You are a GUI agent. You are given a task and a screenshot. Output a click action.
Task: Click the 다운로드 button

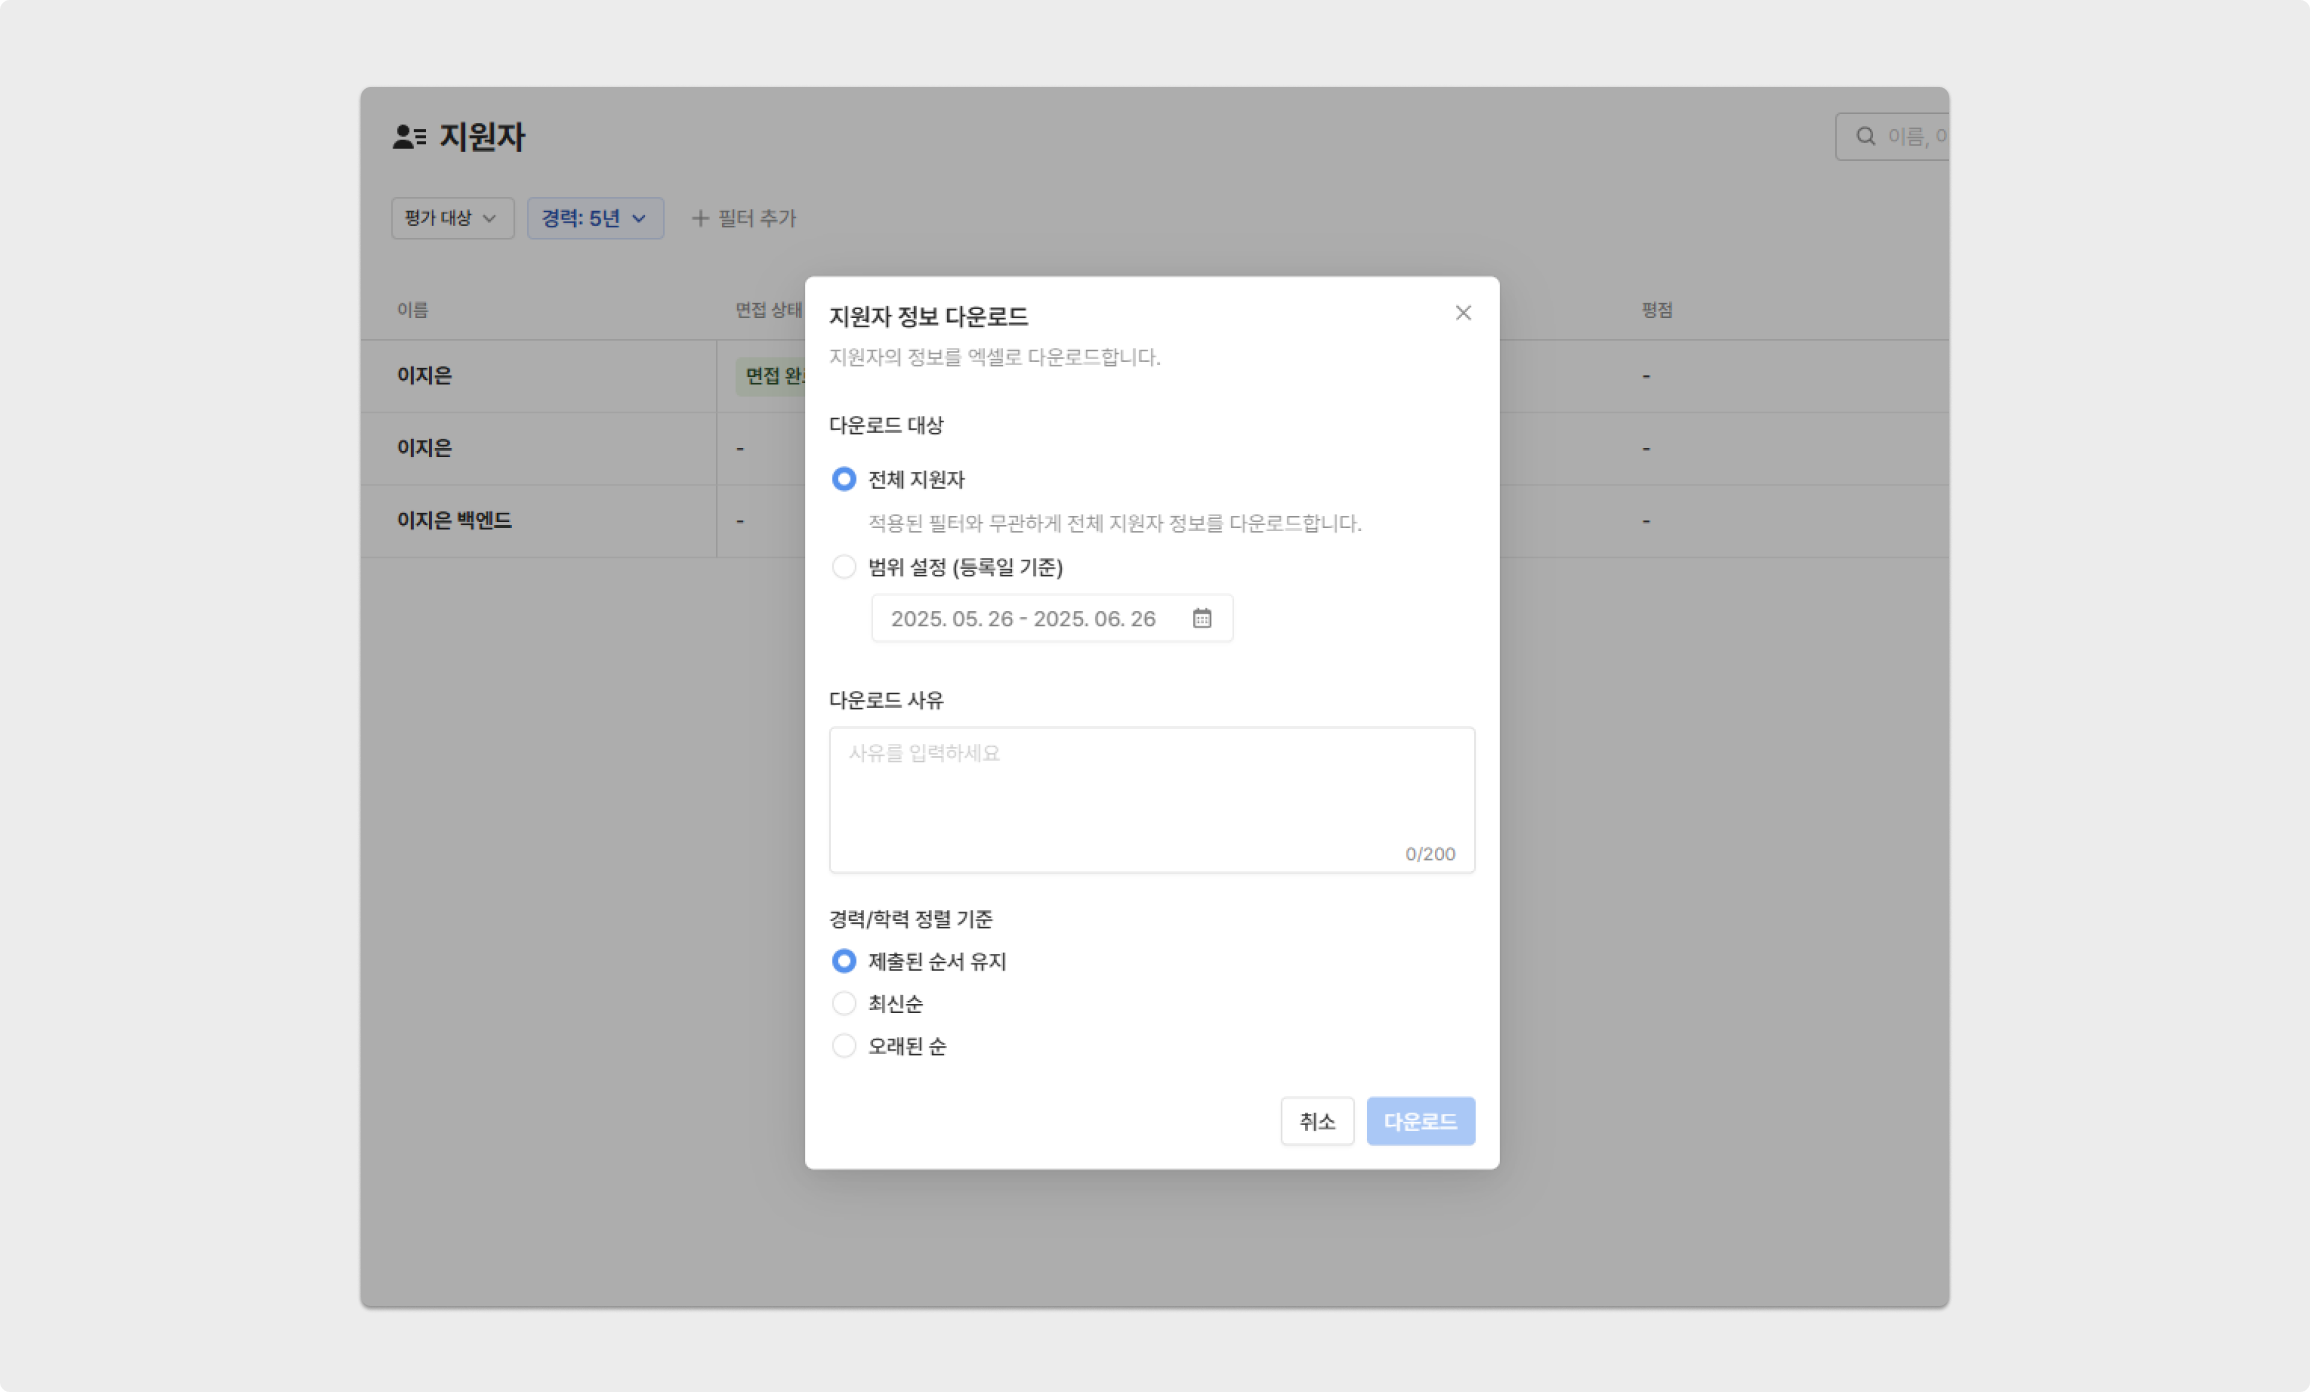tap(1420, 1121)
